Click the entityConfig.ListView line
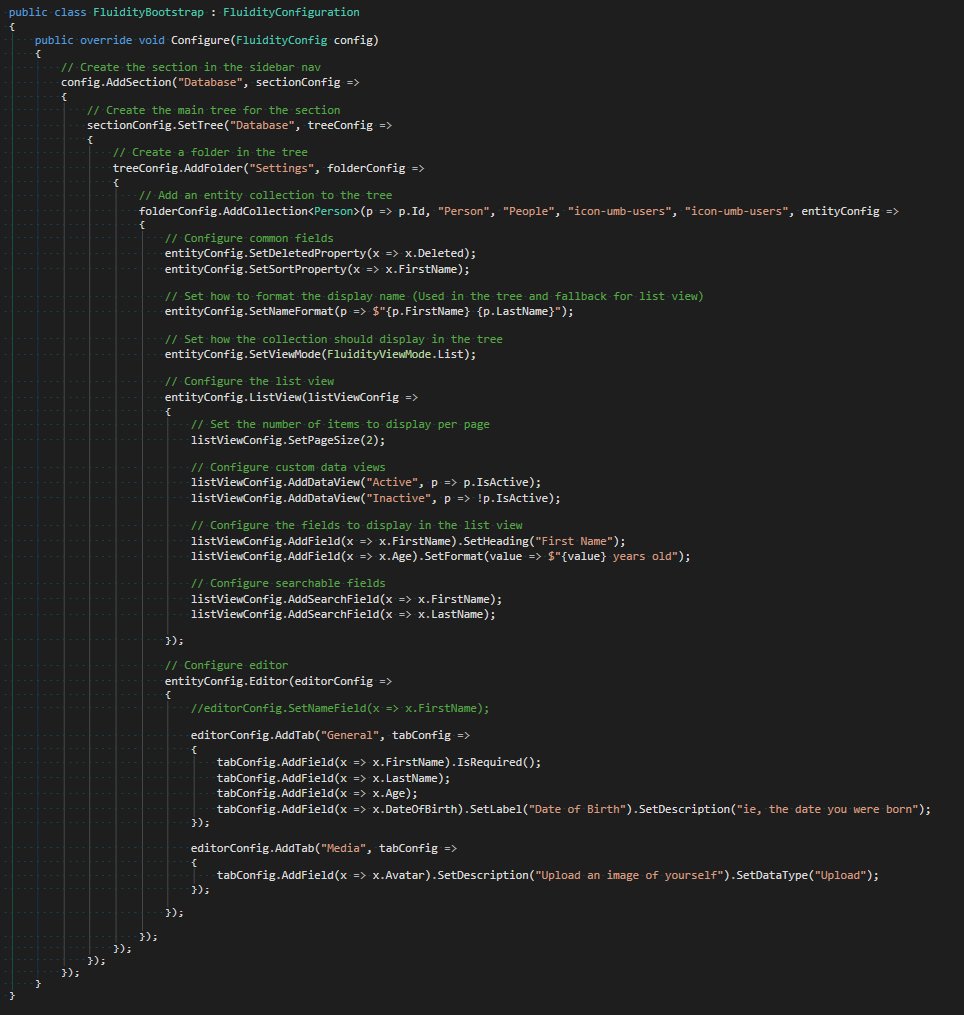This screenshot has width=964, height=1015. (x=291, y=397)
